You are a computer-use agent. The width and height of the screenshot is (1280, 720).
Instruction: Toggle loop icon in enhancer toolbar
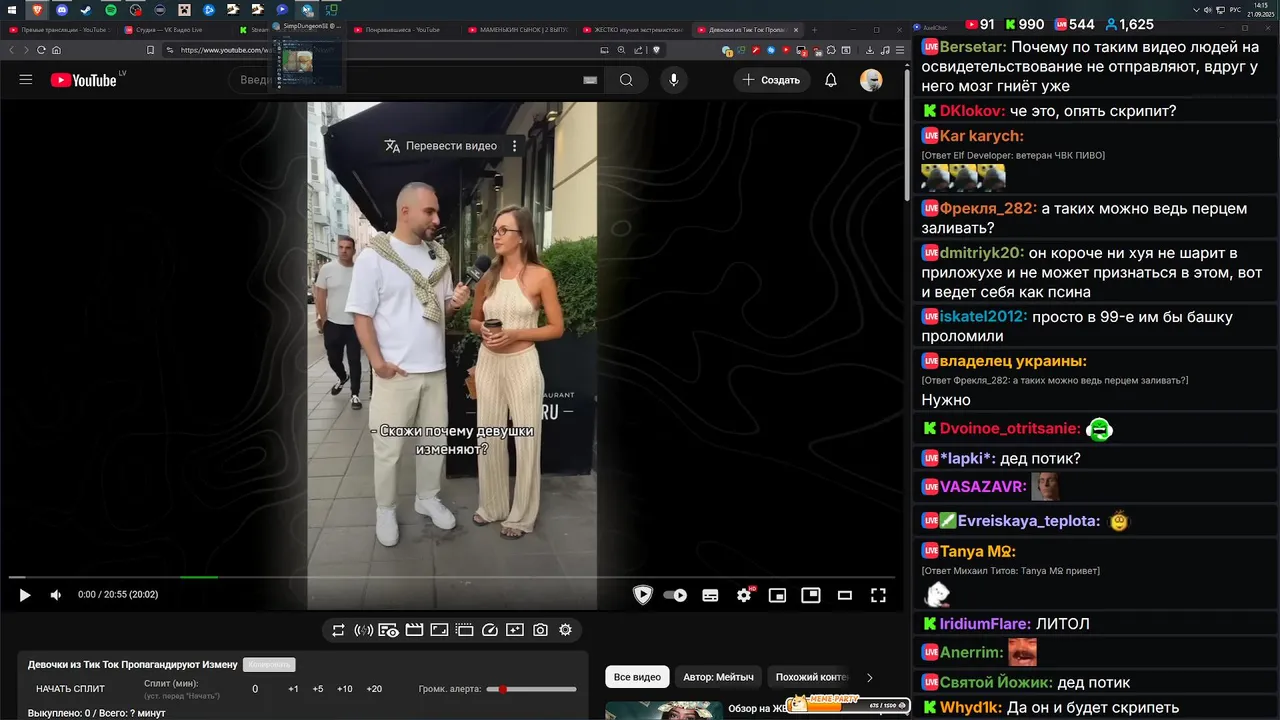[338, 630]
